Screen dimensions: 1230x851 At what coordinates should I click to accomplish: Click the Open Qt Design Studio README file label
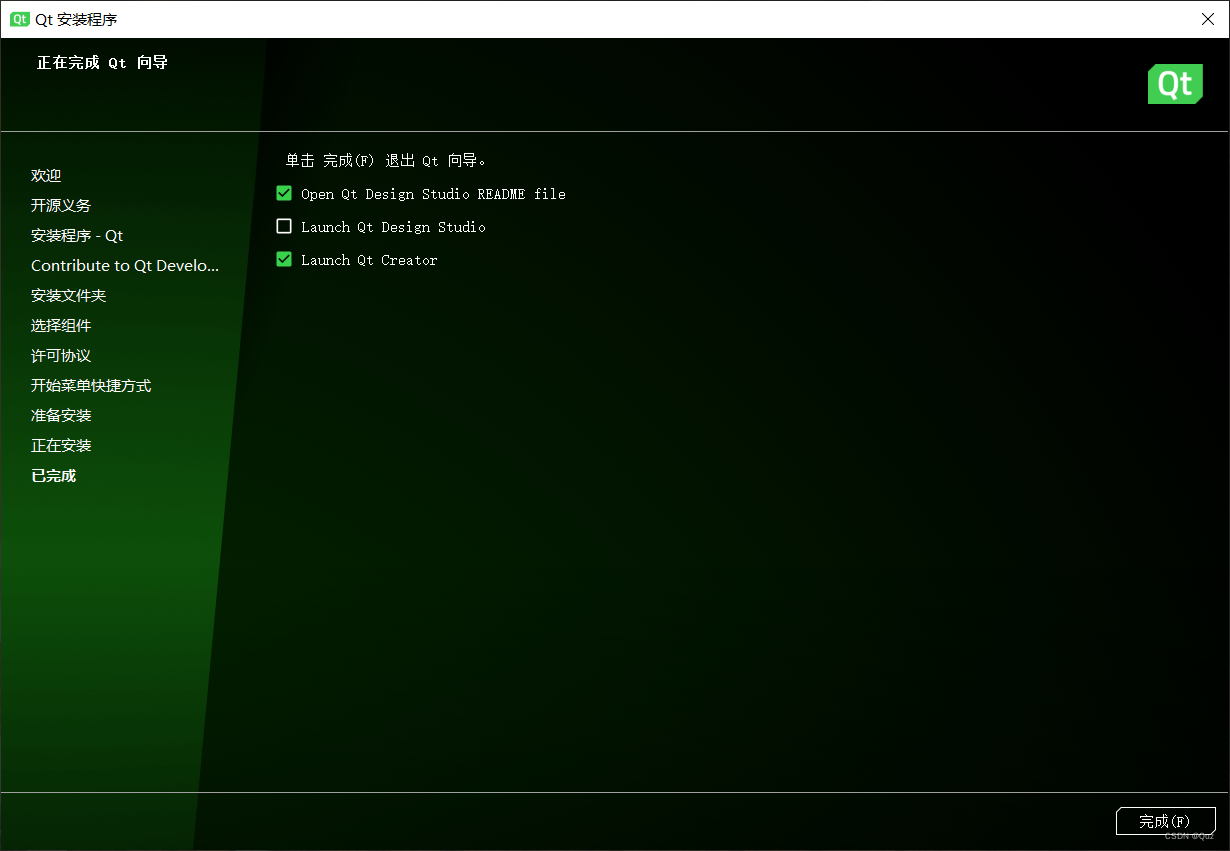coord(433,194)
